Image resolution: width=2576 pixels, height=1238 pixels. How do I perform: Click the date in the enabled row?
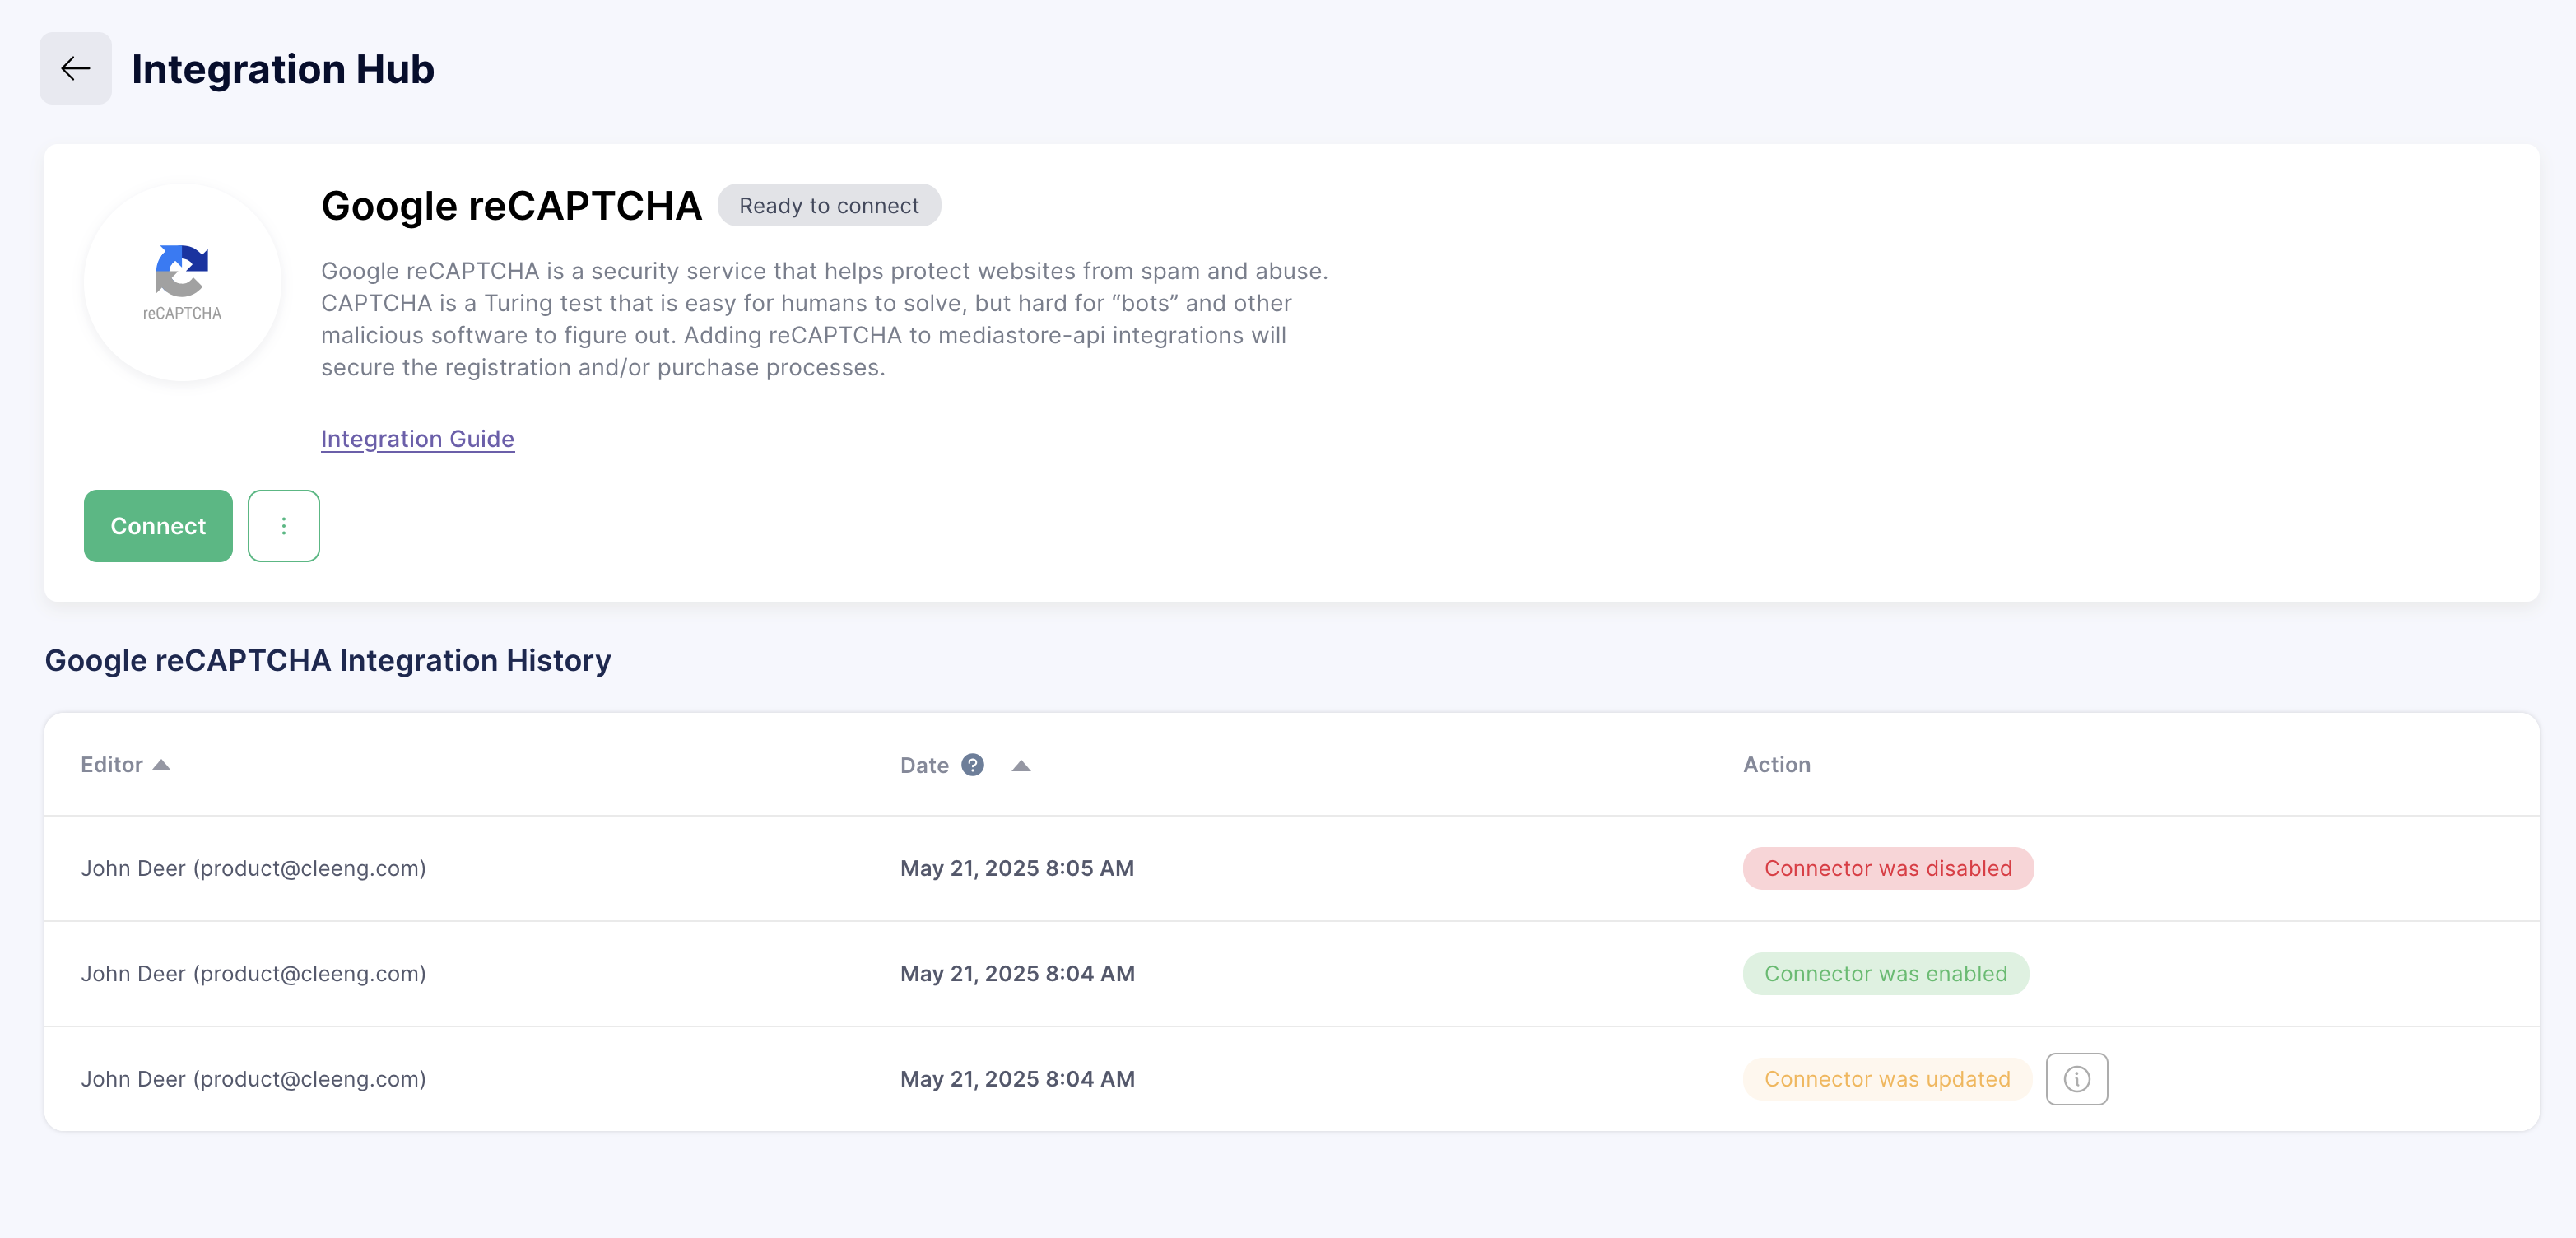pos(1017,974)
